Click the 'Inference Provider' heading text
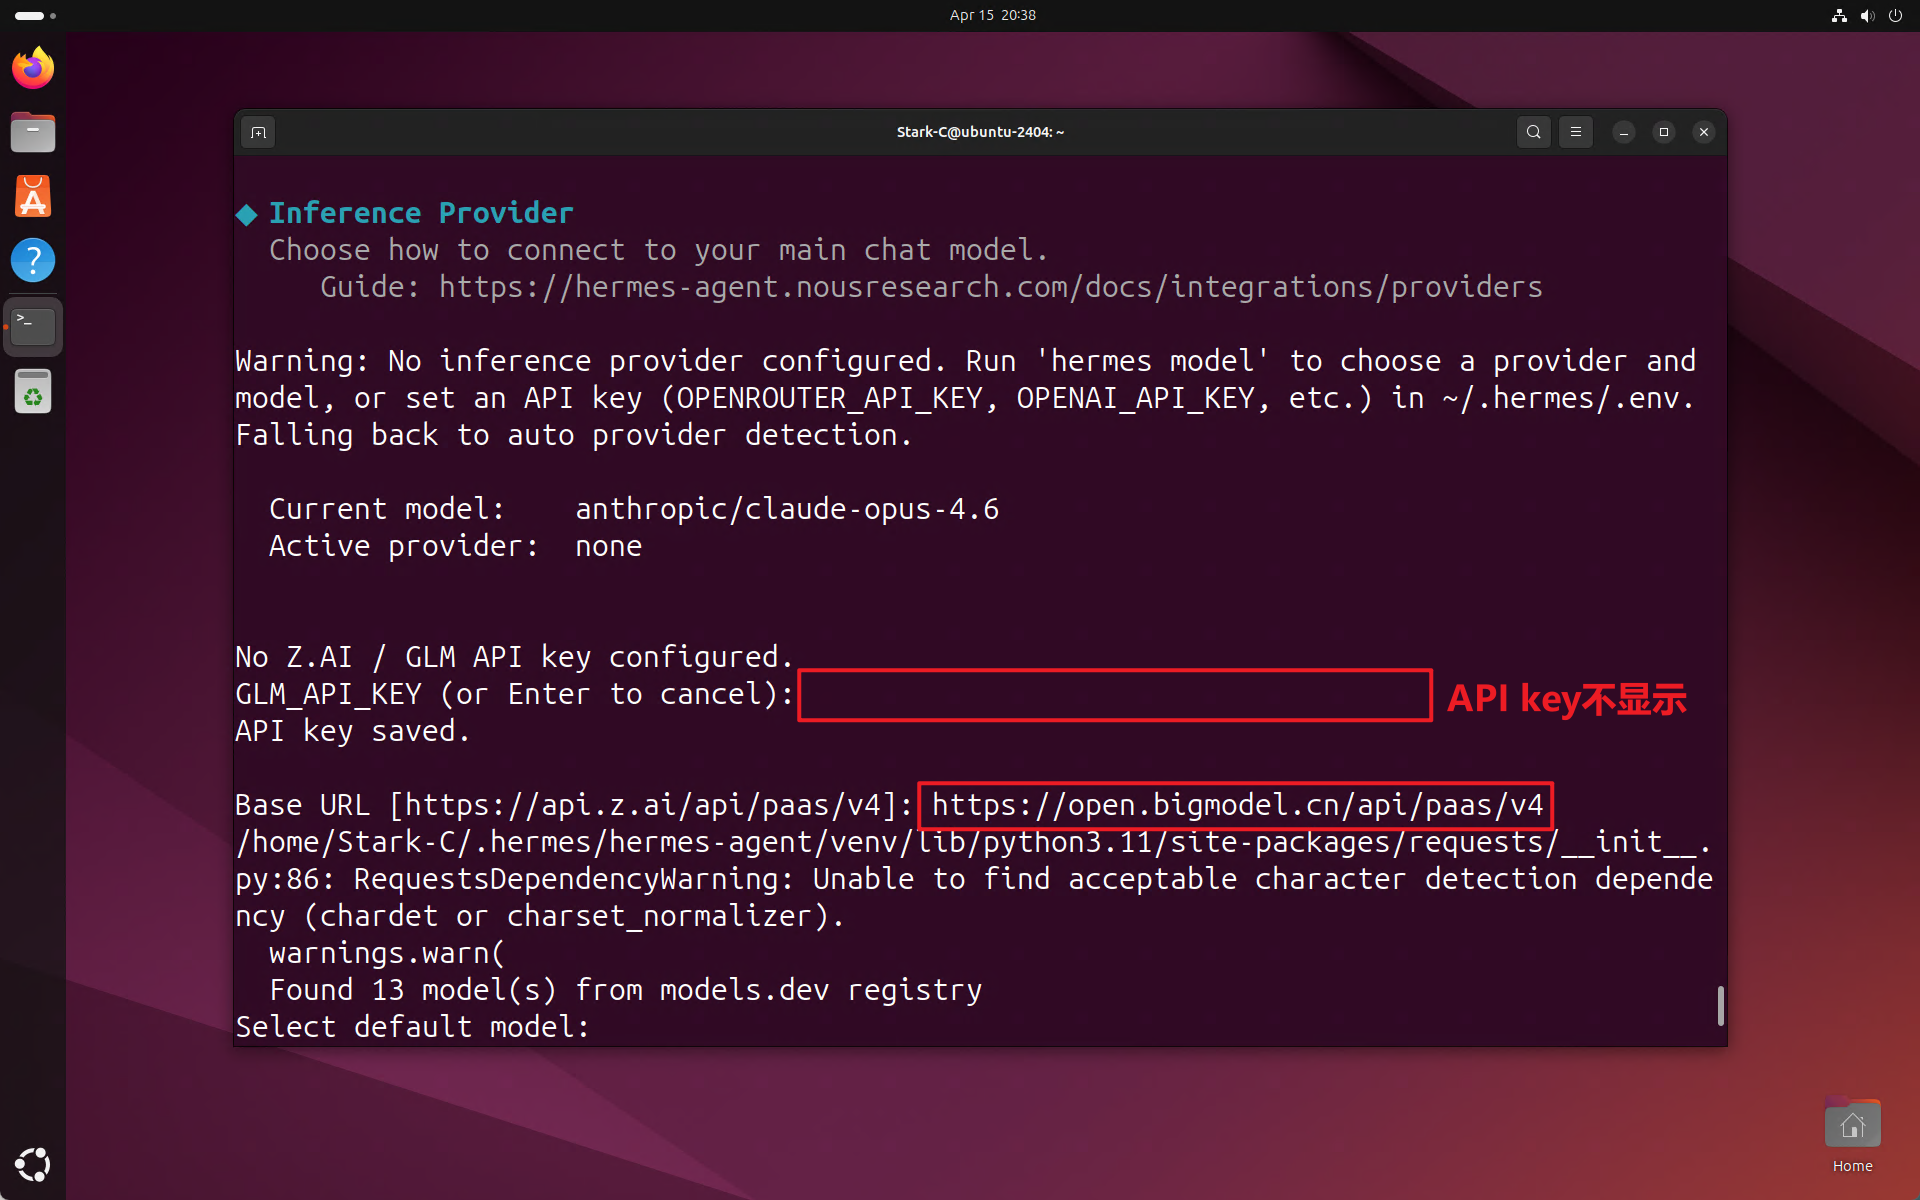The image size is (1920, 1200). click(421, 213)
